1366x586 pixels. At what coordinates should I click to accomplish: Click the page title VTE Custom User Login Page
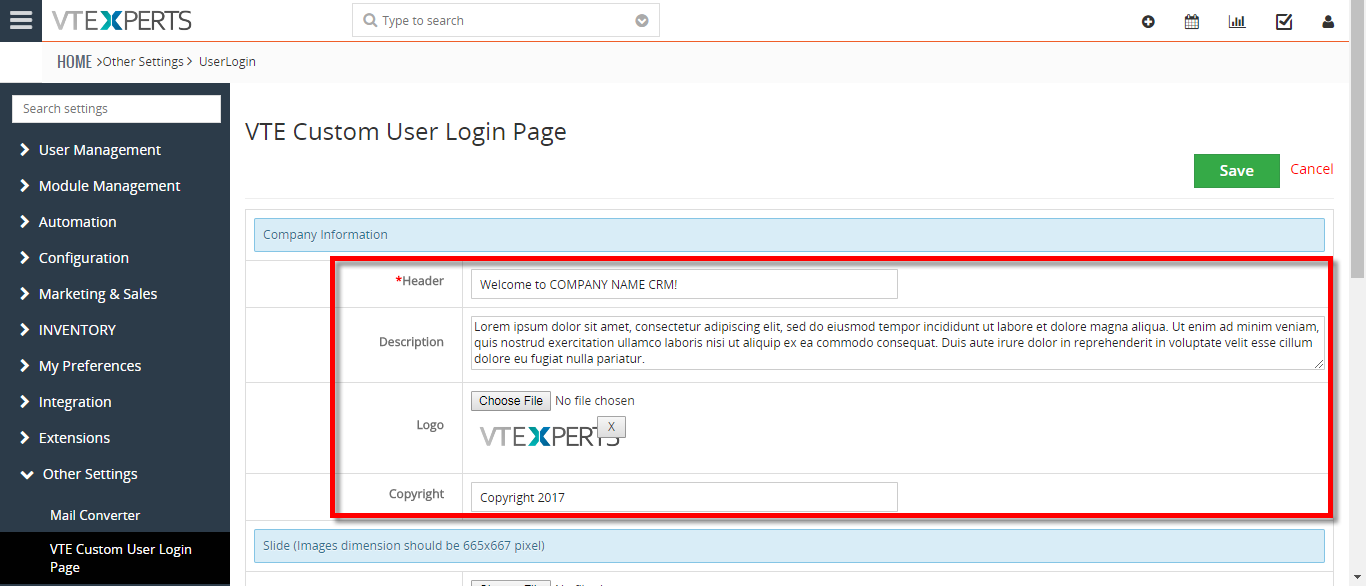(x=406, y=131)
